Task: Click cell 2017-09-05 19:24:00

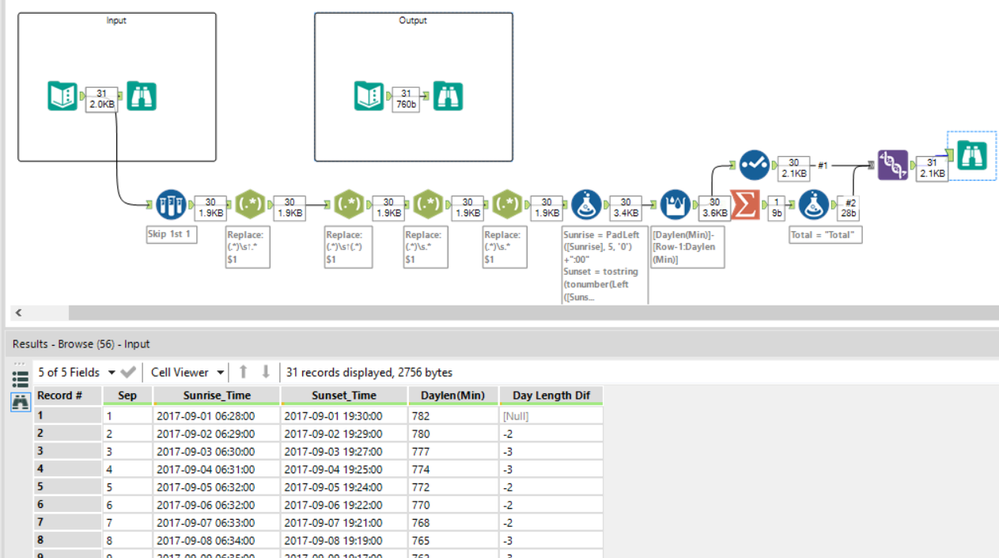Action: (344, 487)
